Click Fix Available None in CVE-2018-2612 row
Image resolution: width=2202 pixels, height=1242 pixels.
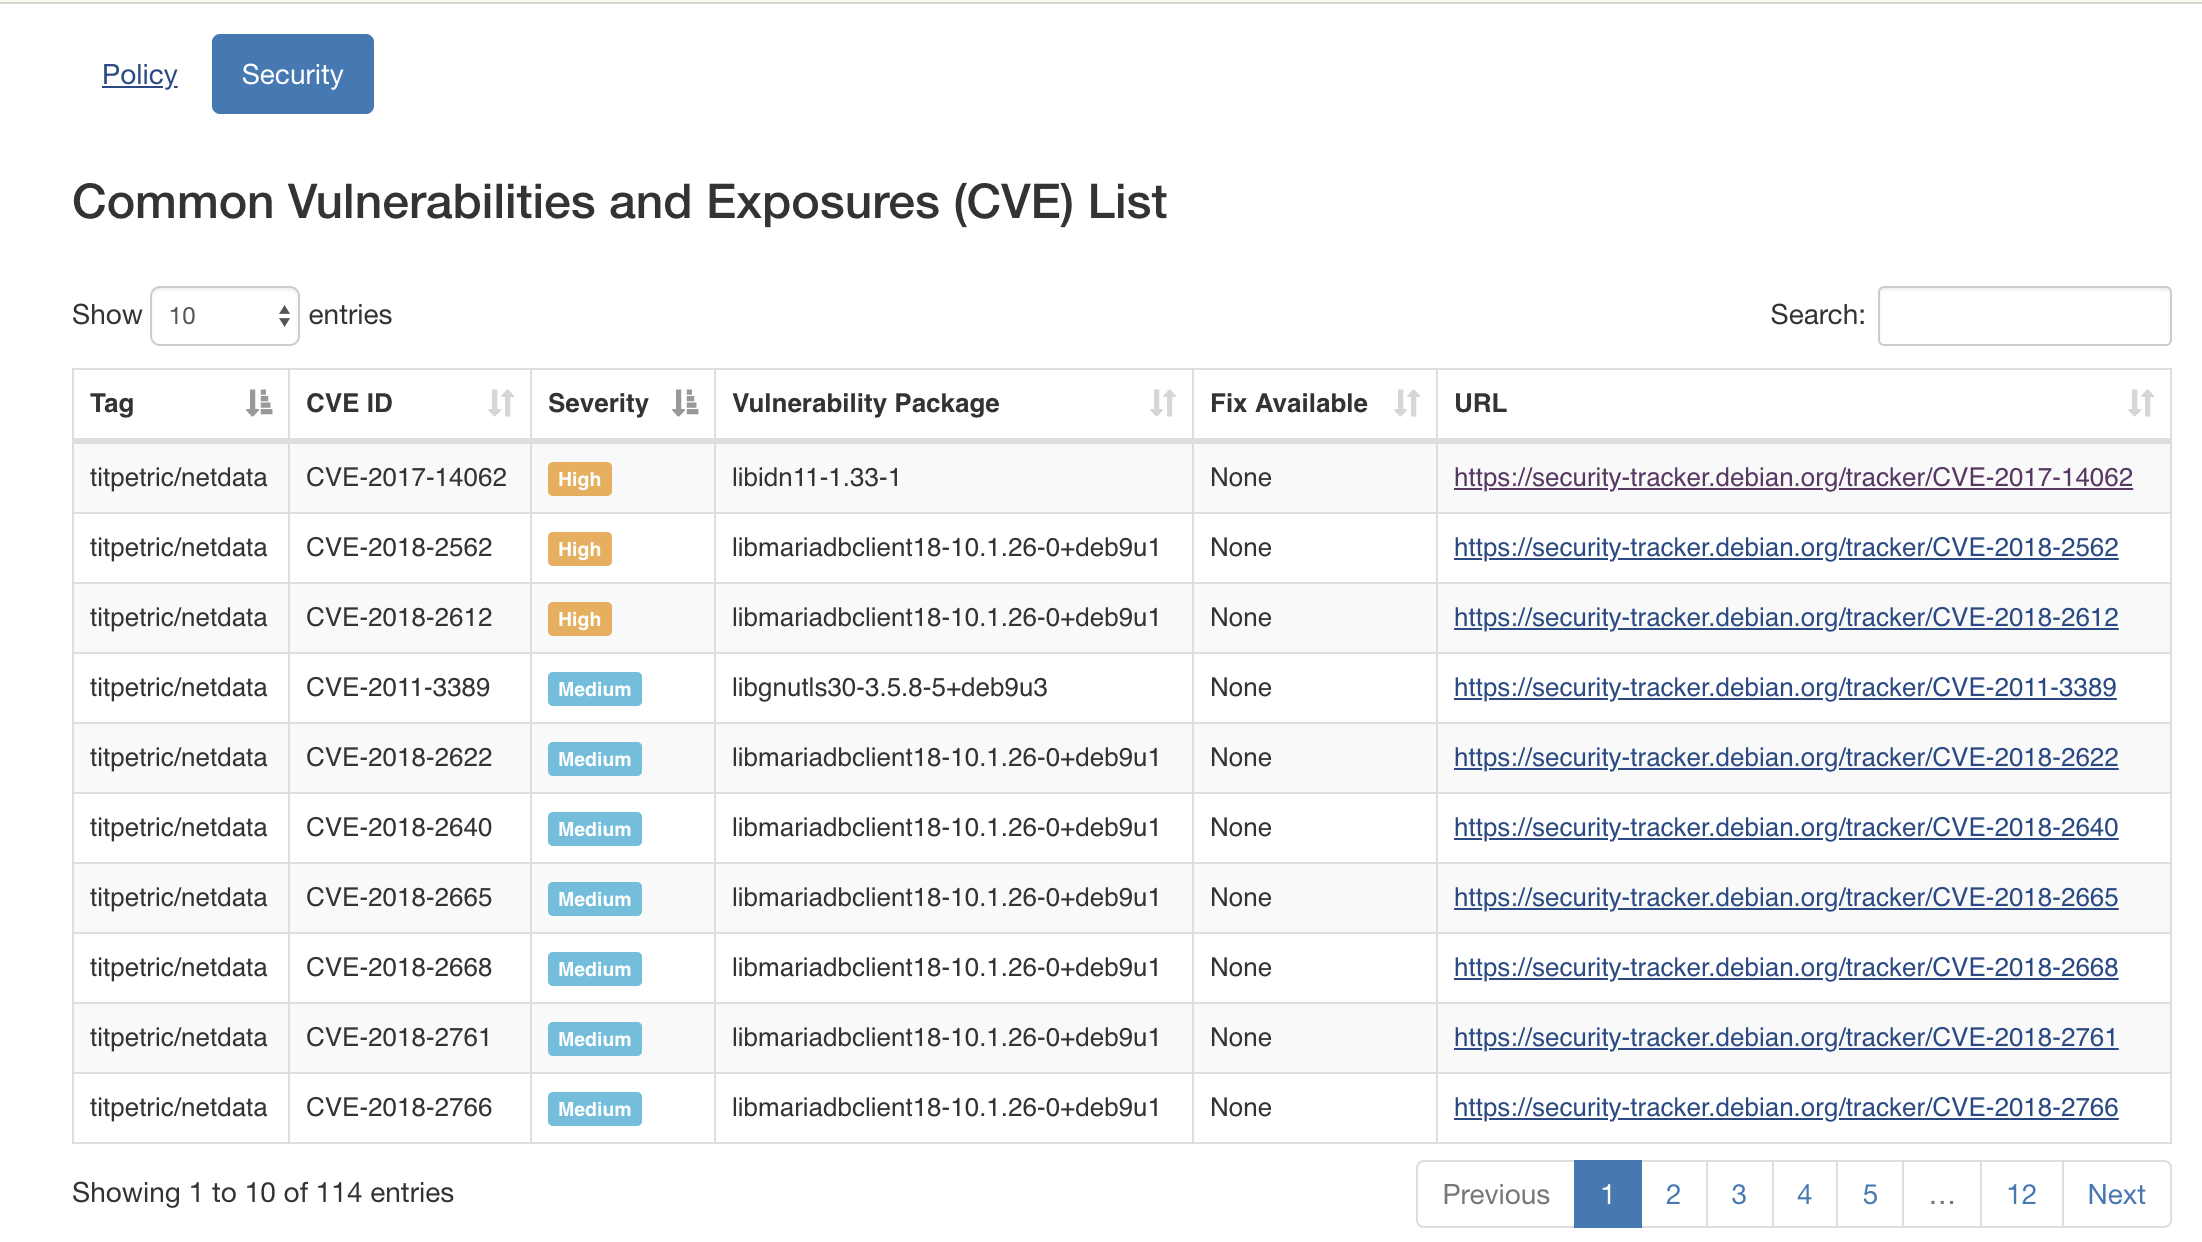1241,618
